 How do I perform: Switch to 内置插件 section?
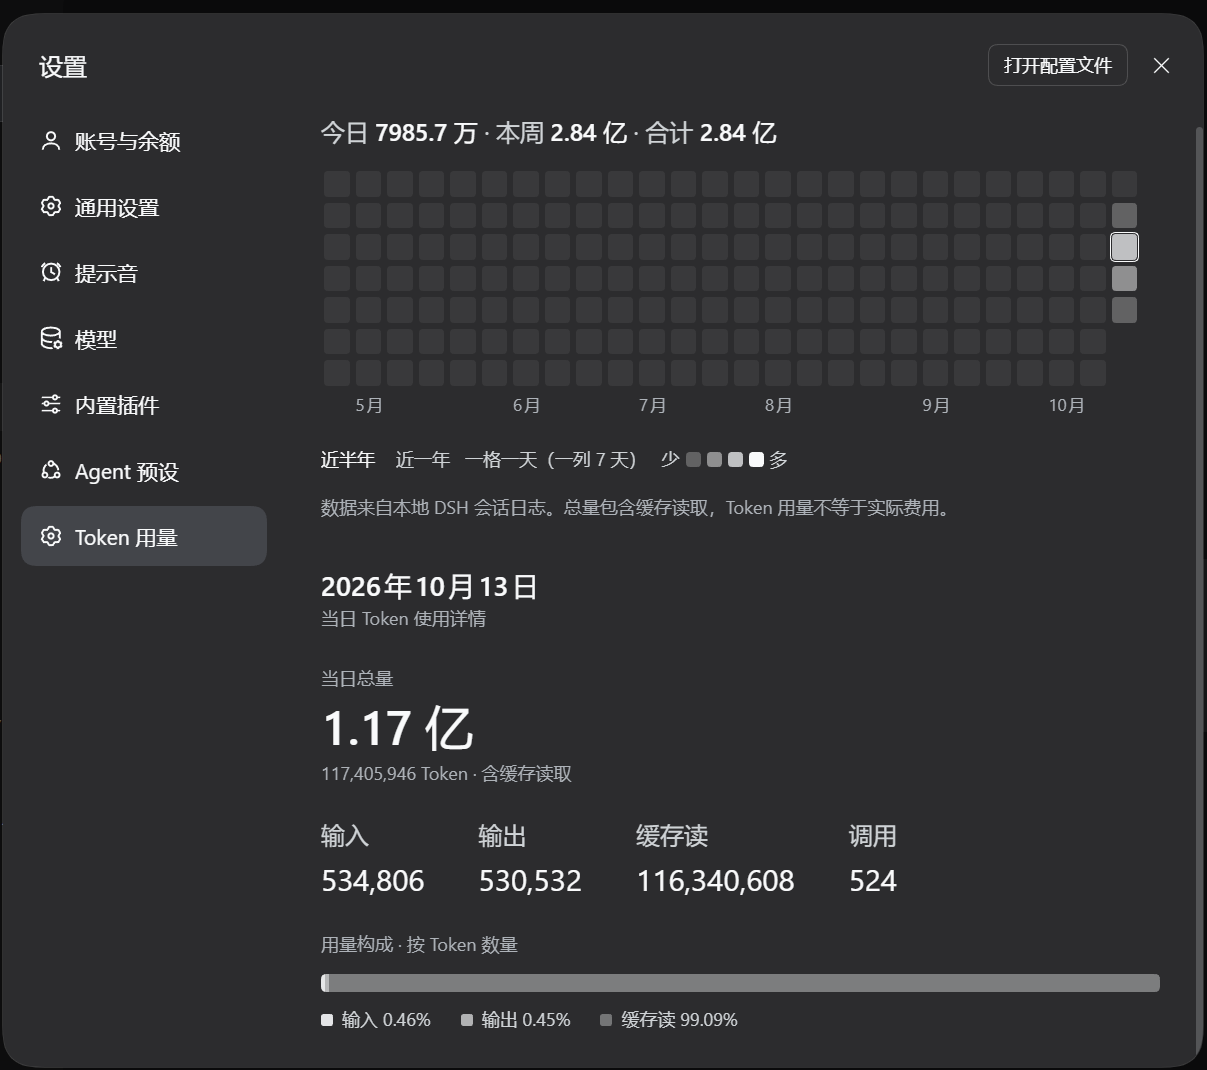click(144, 405)
